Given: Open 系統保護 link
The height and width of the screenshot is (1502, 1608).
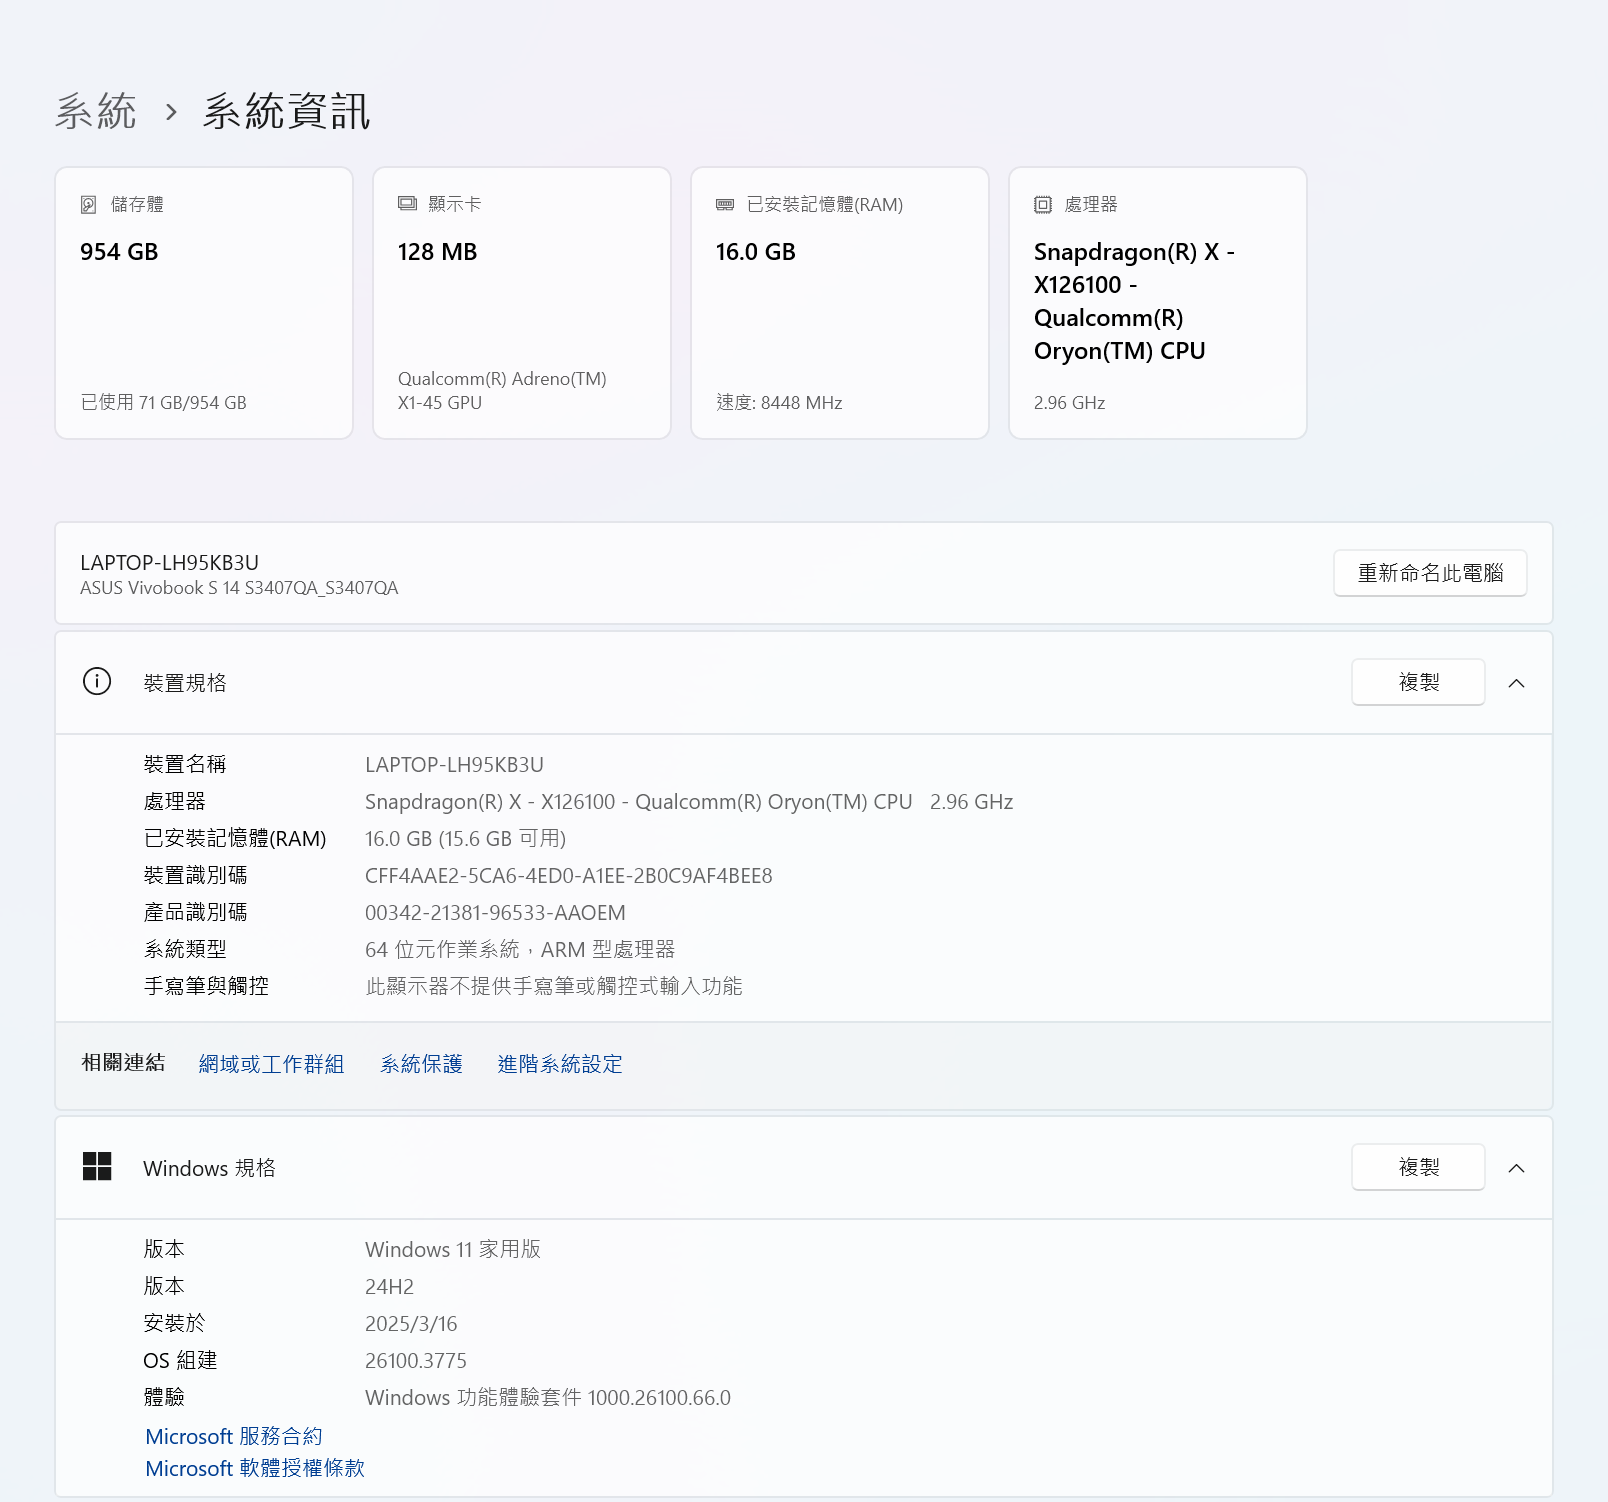Looking at the screenshot, I should click(x=421, y=1064).
